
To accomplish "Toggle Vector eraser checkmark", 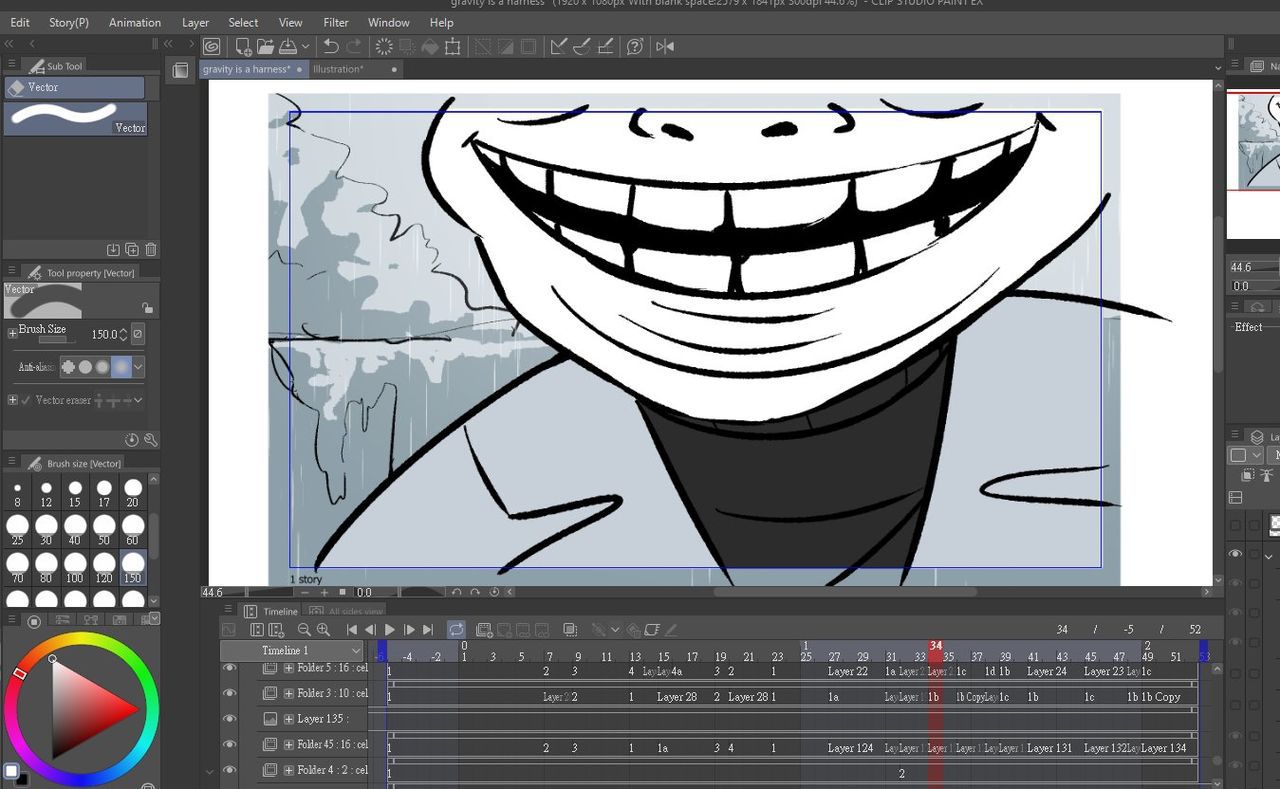I will tap(26, 400).
